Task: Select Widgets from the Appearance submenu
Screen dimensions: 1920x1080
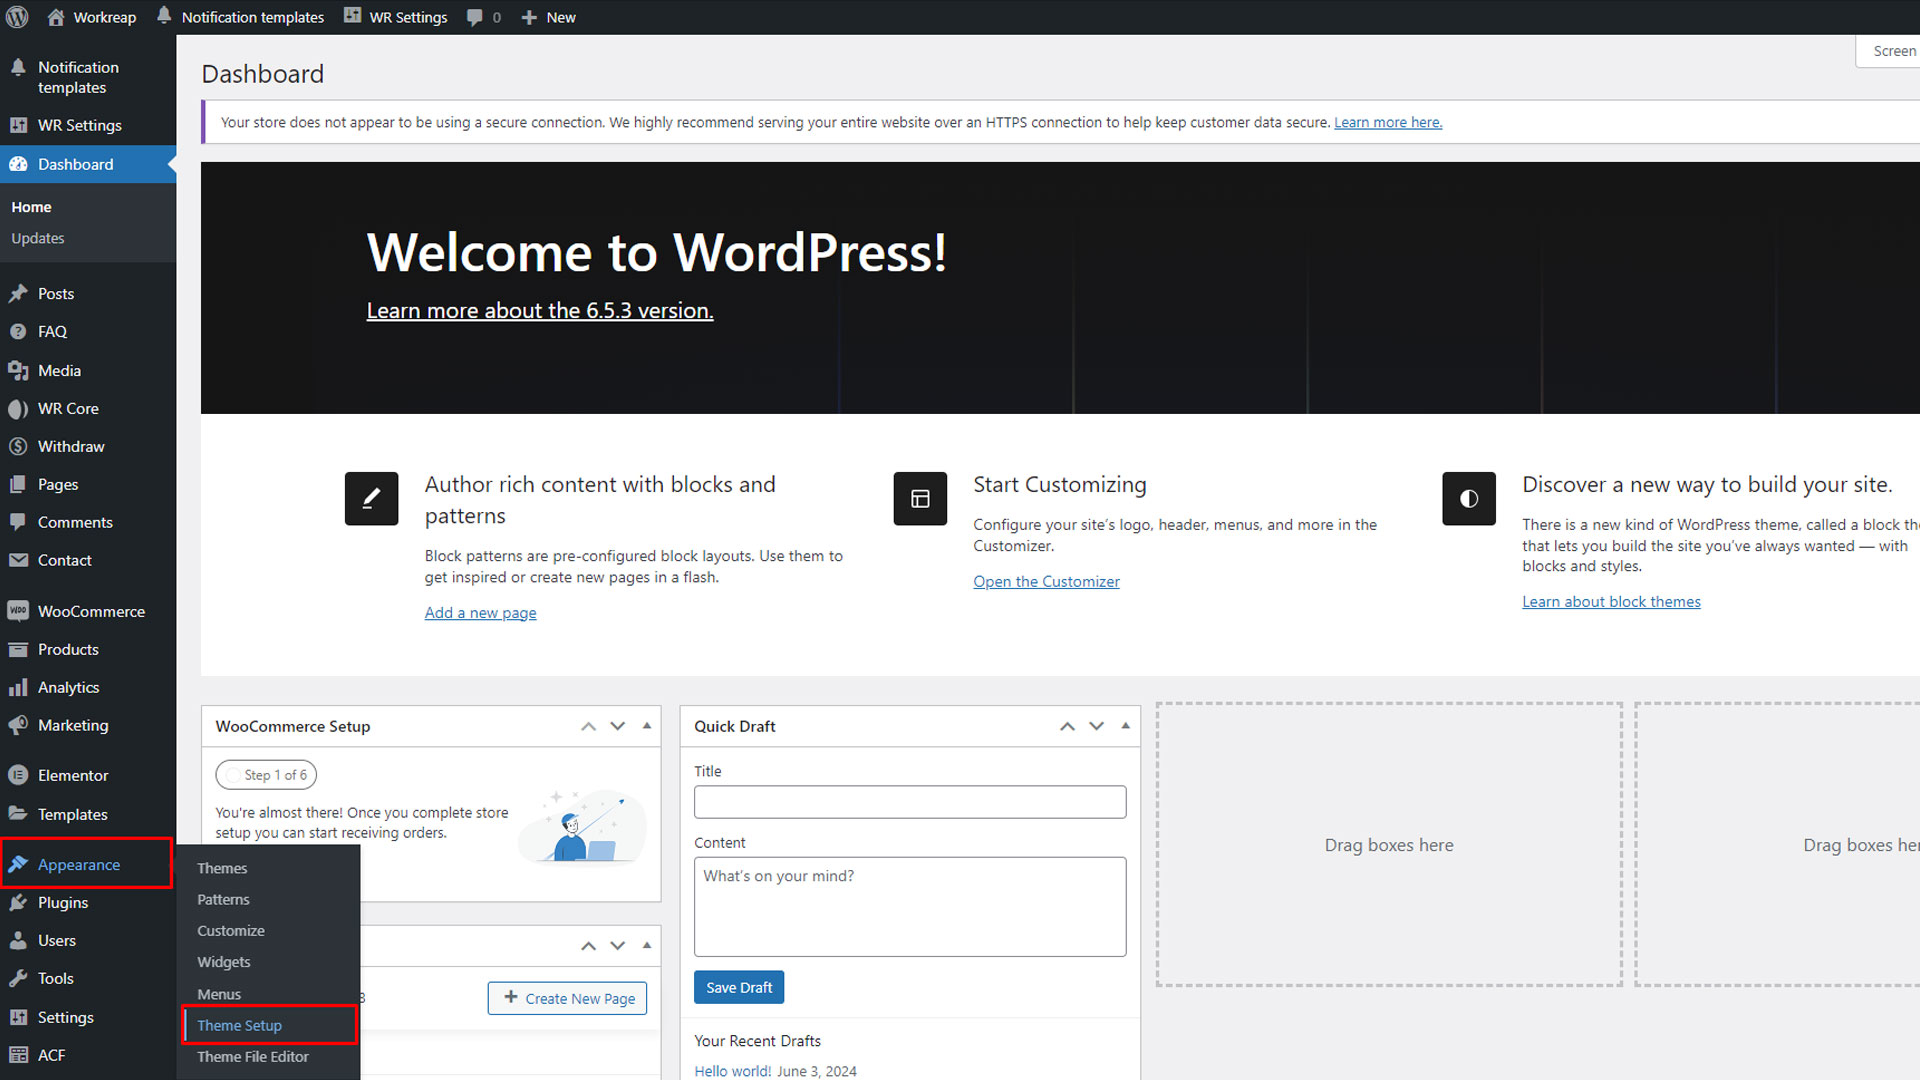Action: click(x=224, y=962)
